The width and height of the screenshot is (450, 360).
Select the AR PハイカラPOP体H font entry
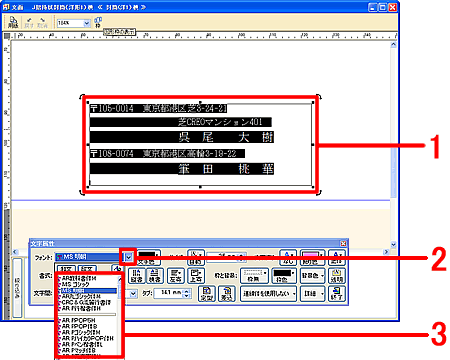87,338
